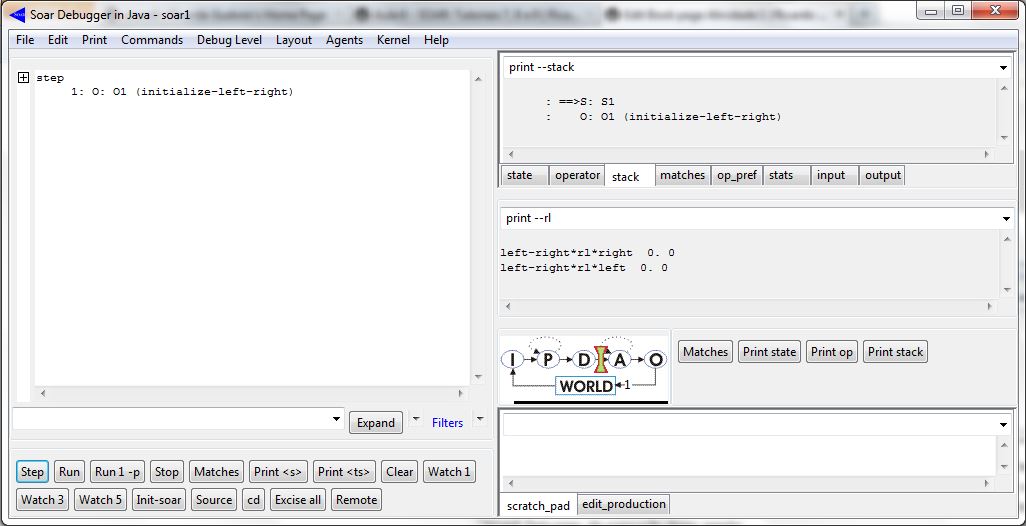The height and width of the screenshot is (526, 1026).
Task: Open the print --stack command dropdown
Action: pyautogui.click(x=1003, y=68)
